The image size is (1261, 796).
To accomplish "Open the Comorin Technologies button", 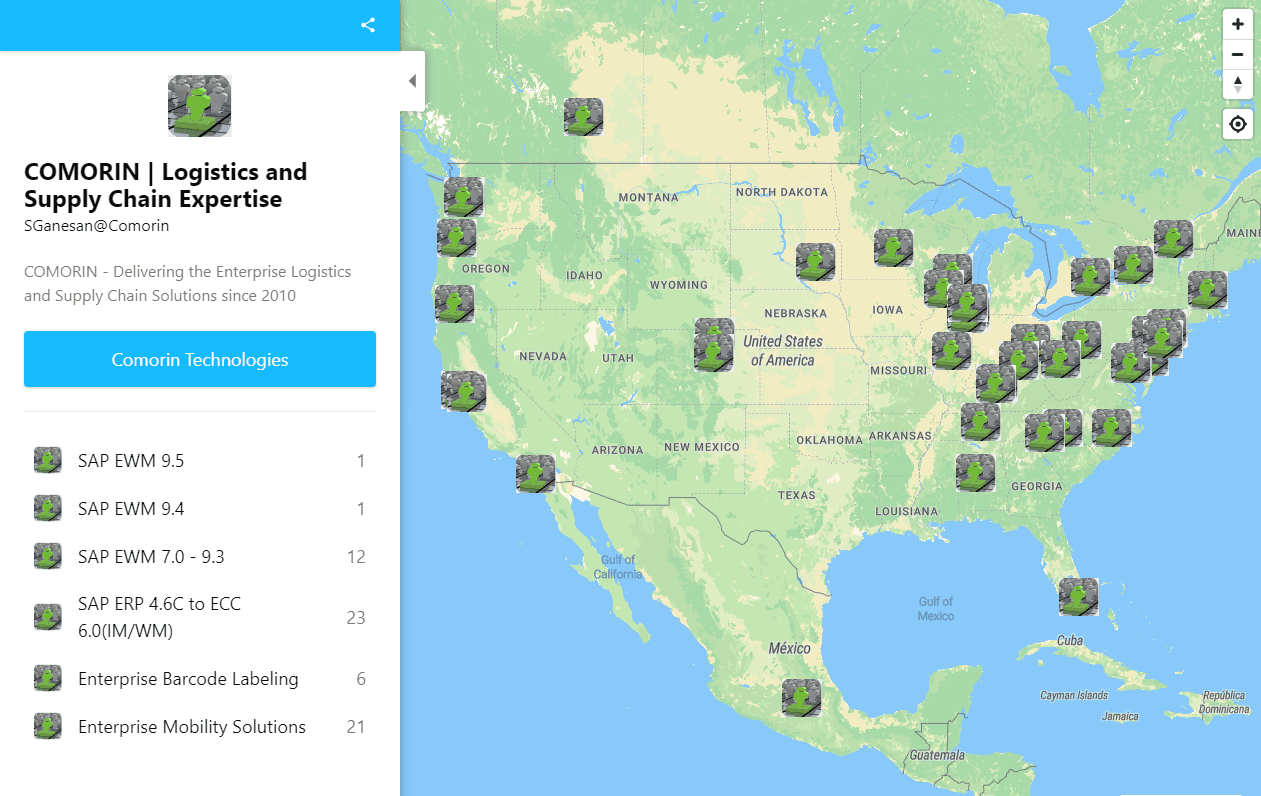I will point(200,359).
